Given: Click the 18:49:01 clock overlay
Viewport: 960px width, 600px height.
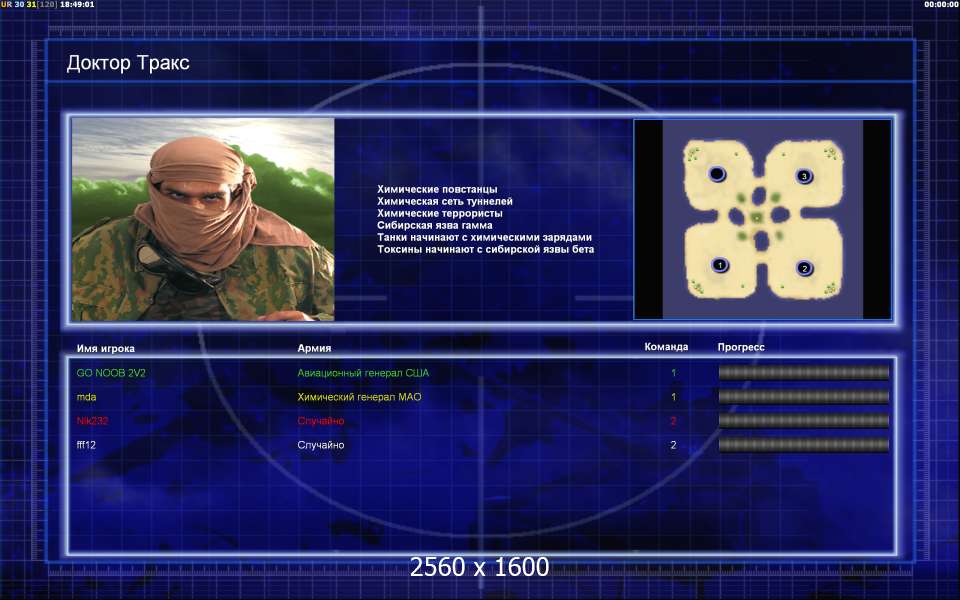Looking at the screenshot, I should [77, 4].
